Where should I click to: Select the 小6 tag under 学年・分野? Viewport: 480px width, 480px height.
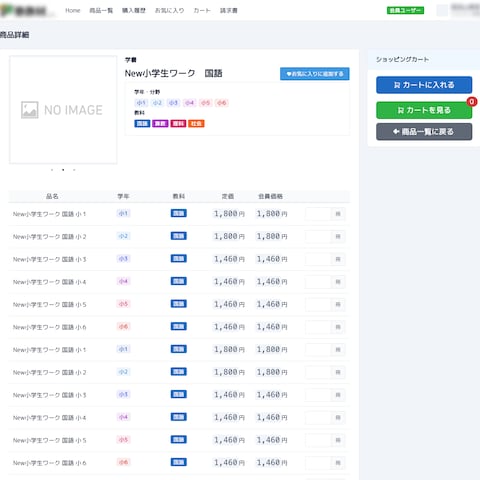pyautogui.click(x=222, y=103)
